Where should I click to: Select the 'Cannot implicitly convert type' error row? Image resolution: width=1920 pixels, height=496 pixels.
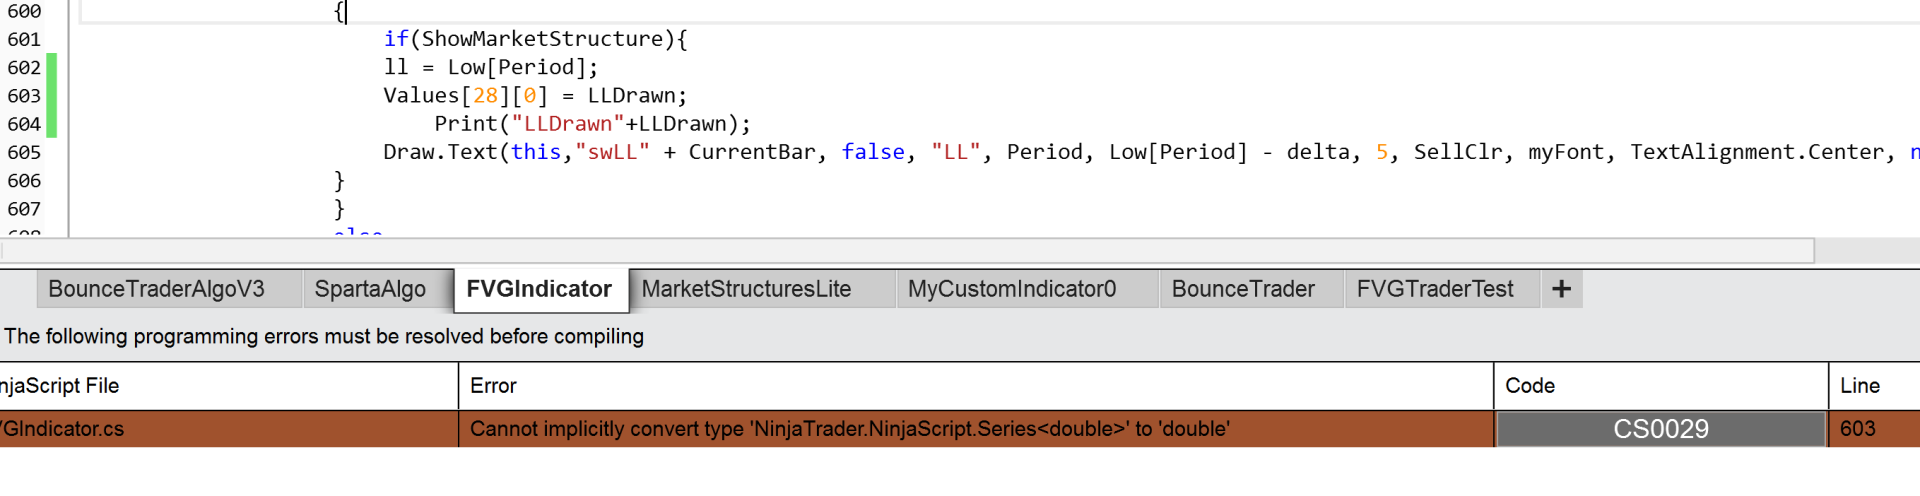960,429
